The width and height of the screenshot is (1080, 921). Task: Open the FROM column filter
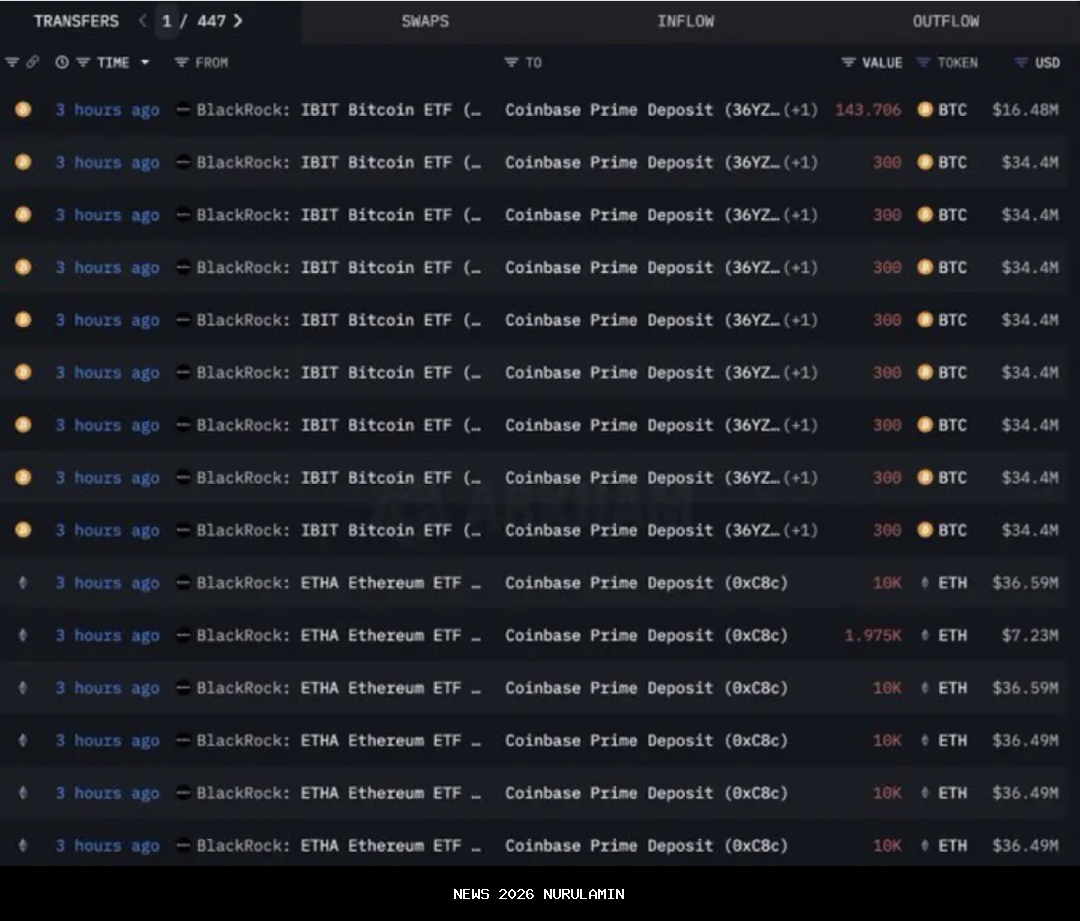182,62
